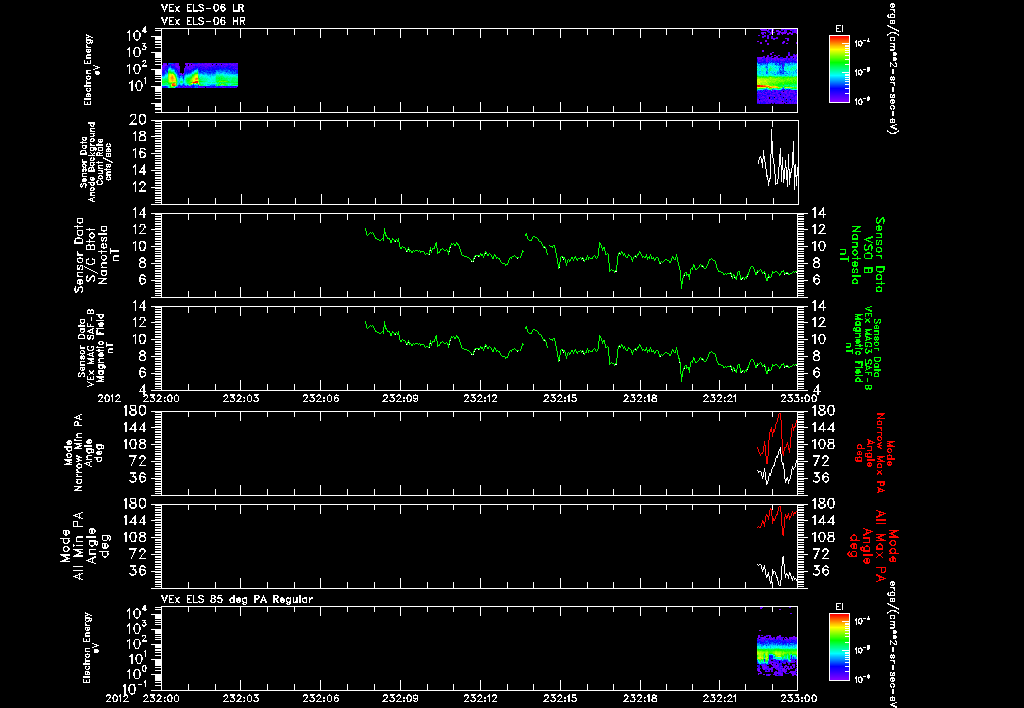Click '232:06' on the bottom time axis
Screen dimensions: 1024x708
click(x=321, y=698)
